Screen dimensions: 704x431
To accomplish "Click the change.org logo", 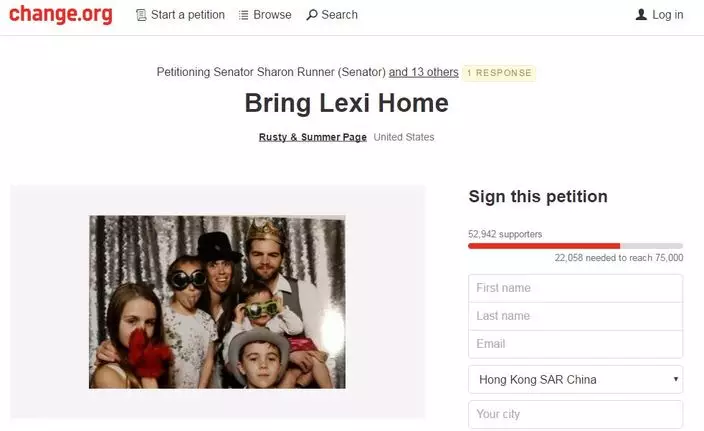I will 60,15.
